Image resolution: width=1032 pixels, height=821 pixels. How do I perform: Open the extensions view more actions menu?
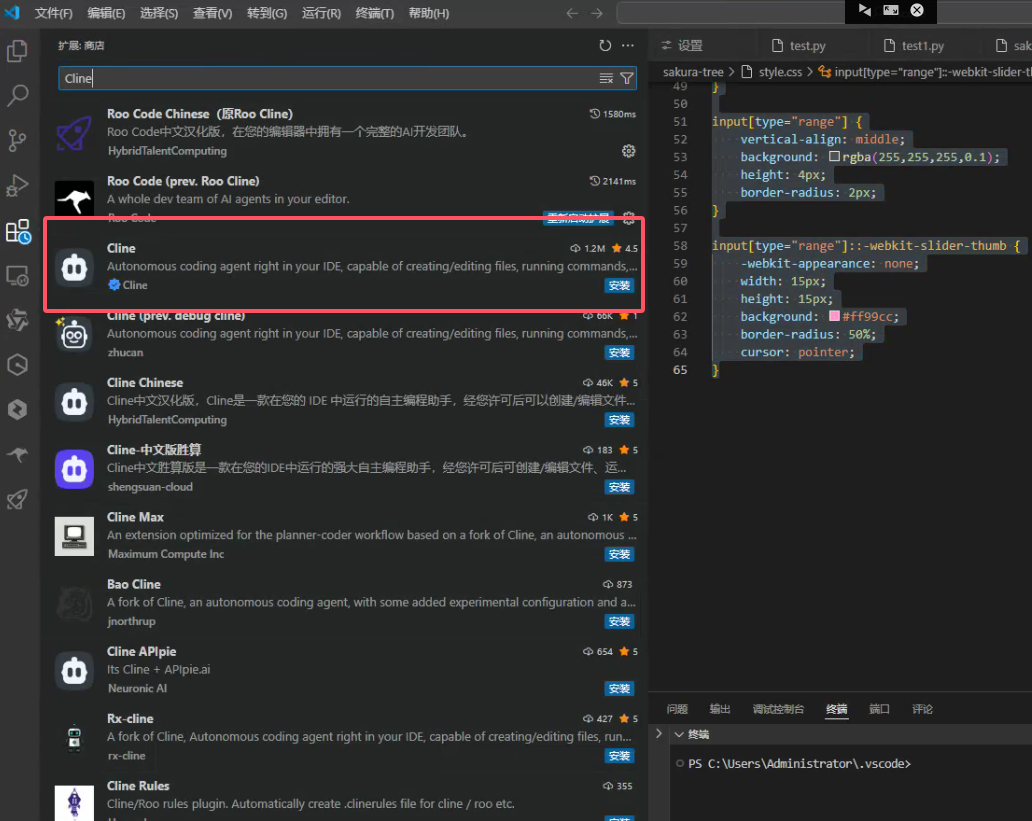628,45
